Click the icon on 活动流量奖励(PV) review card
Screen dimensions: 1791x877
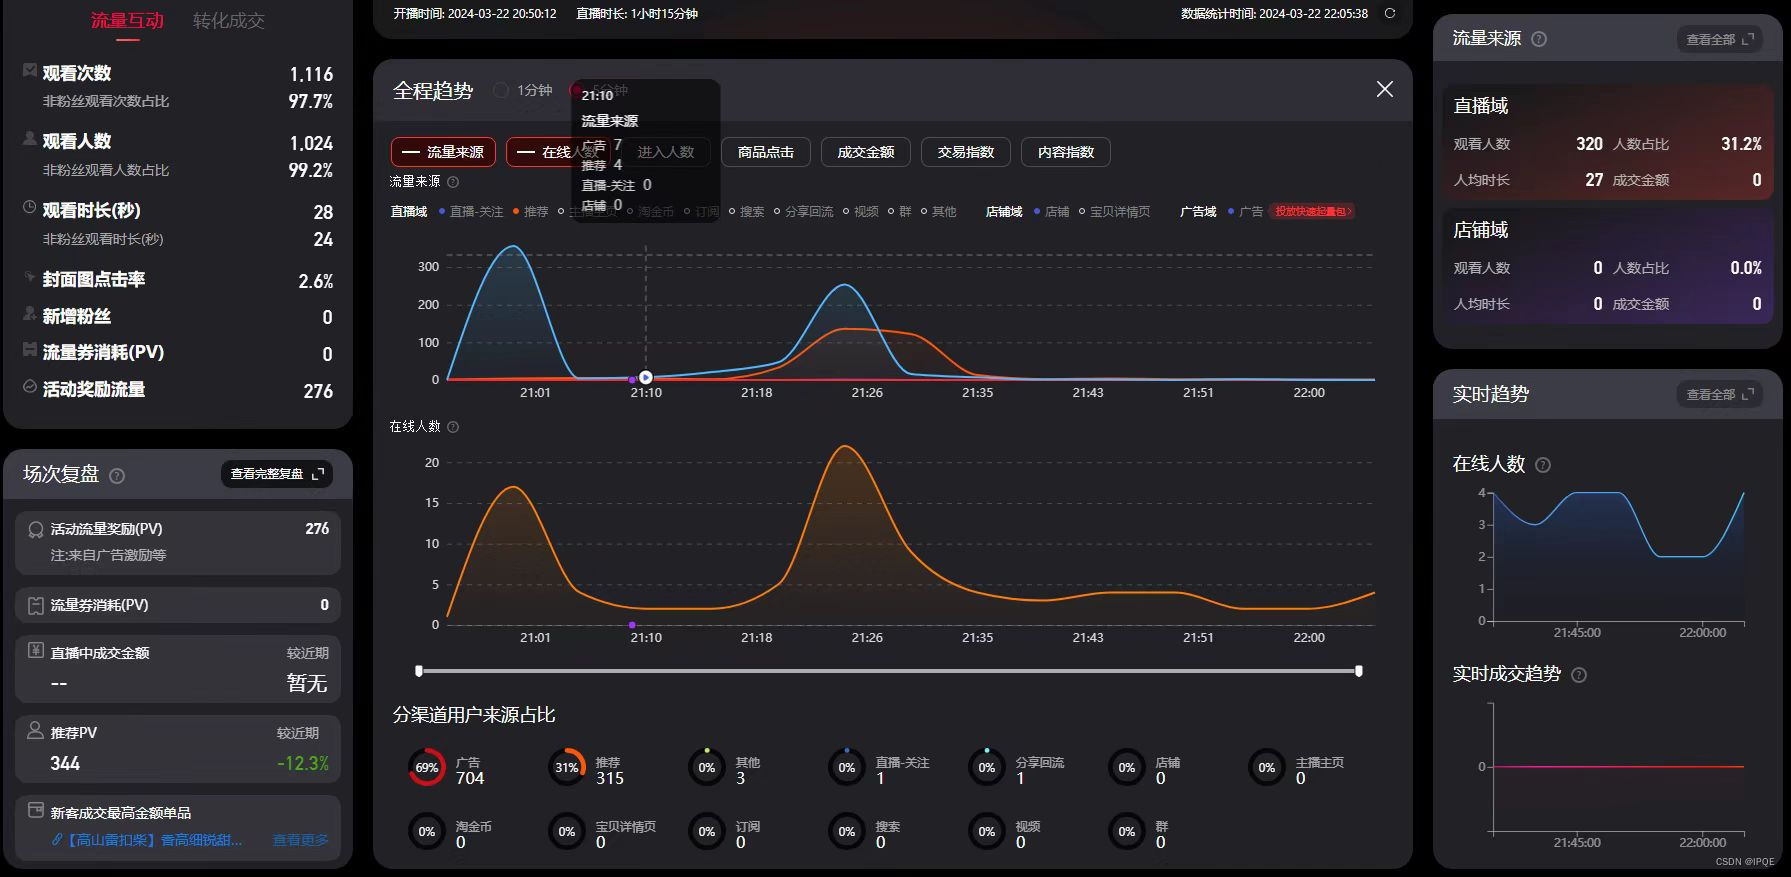click(36, 530)
